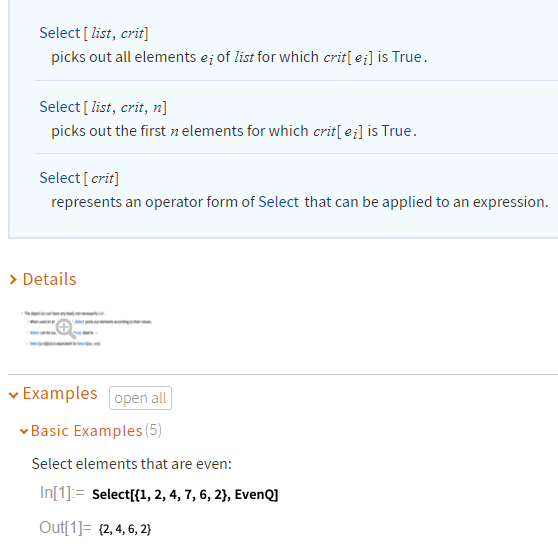Click the Examples heading text

(60, 394)
